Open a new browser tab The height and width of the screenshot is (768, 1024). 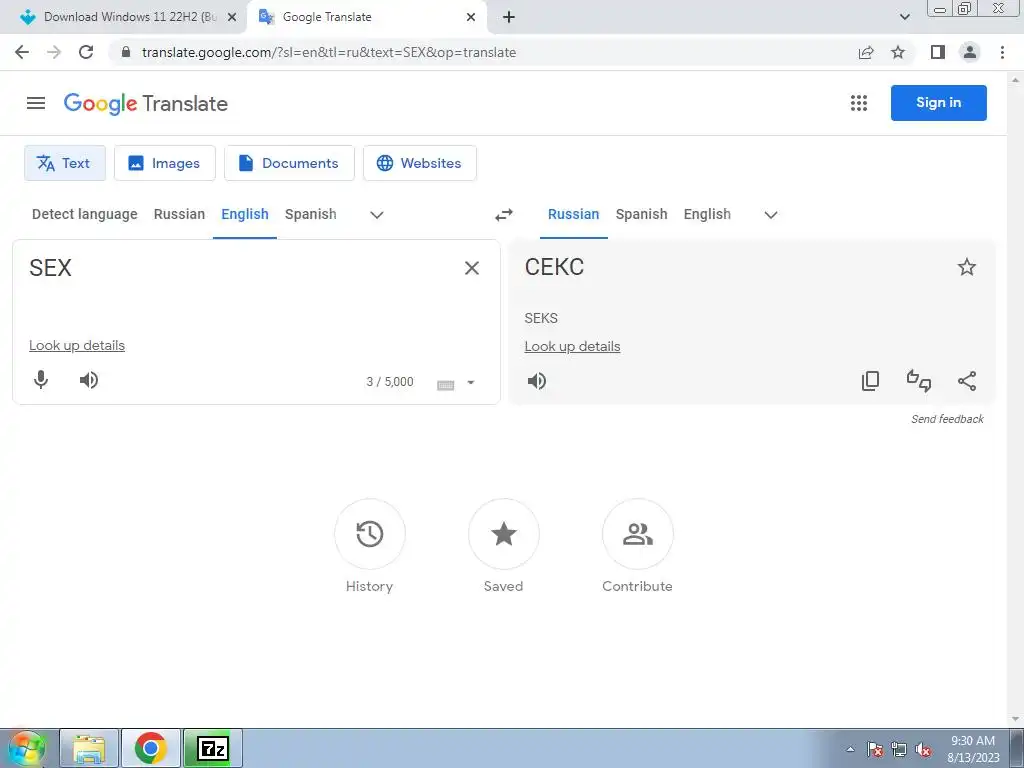(509, 17)
